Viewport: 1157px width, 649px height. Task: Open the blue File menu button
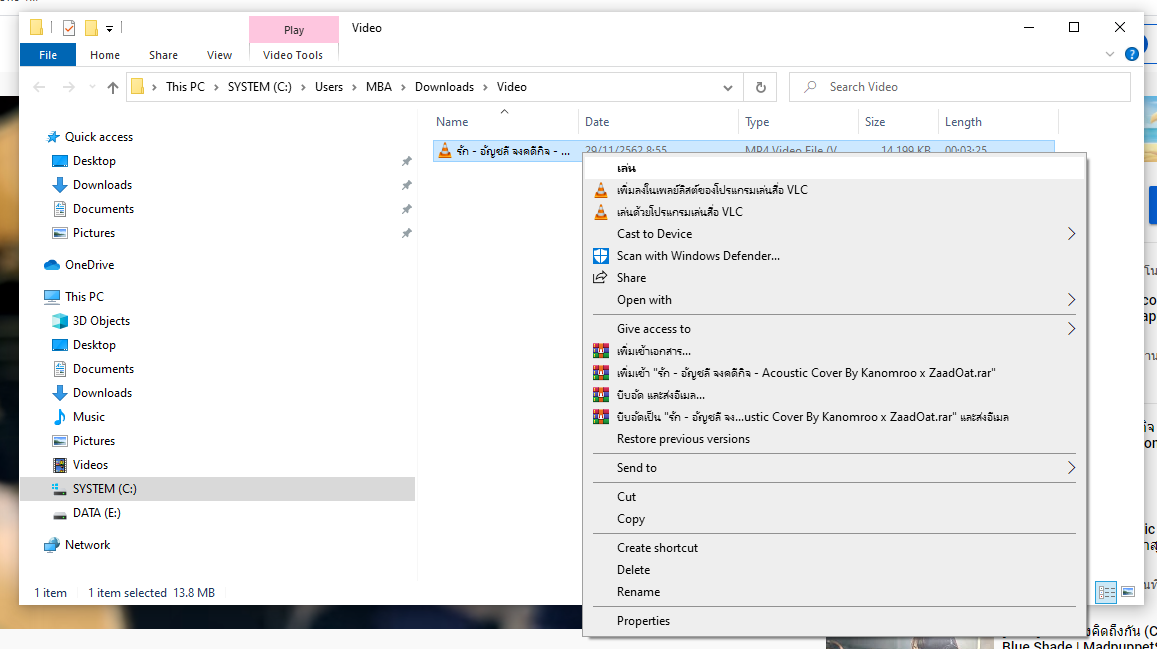coord(48,55)
